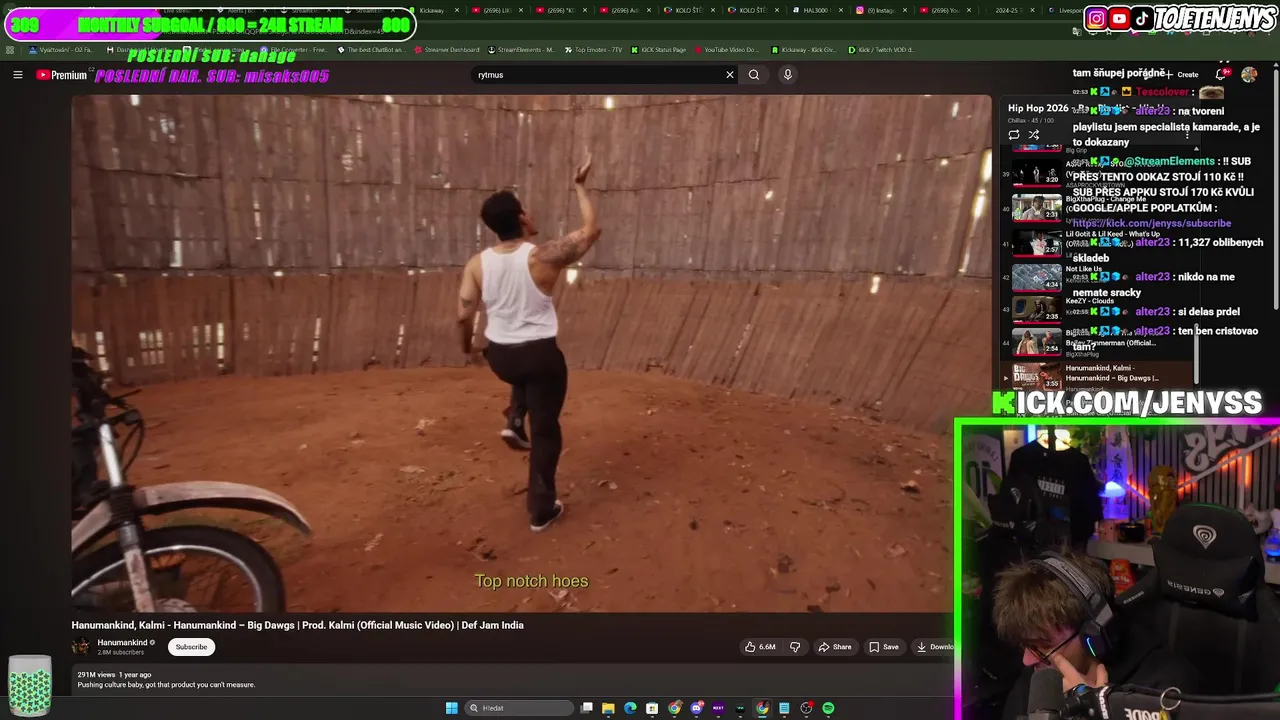Open File Explorer from the taskbar
This screenshot has width=1280, height=720.
pos(608,708)
